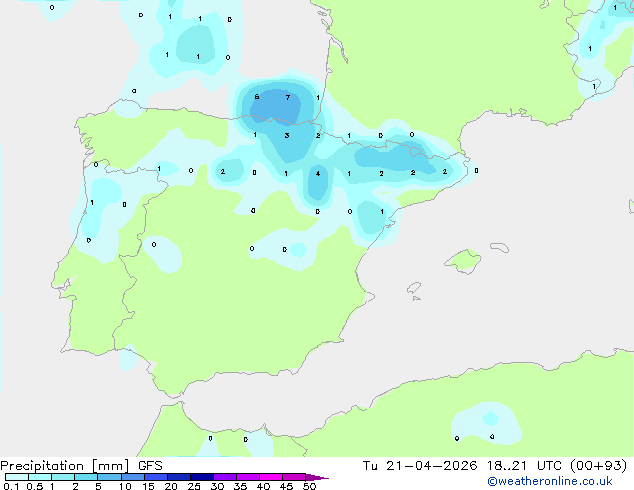Viewport: 634px width, 490px height.
Task: Click the 0.5–1 mm legend color swatch
Action: click(x=40, y=477)
